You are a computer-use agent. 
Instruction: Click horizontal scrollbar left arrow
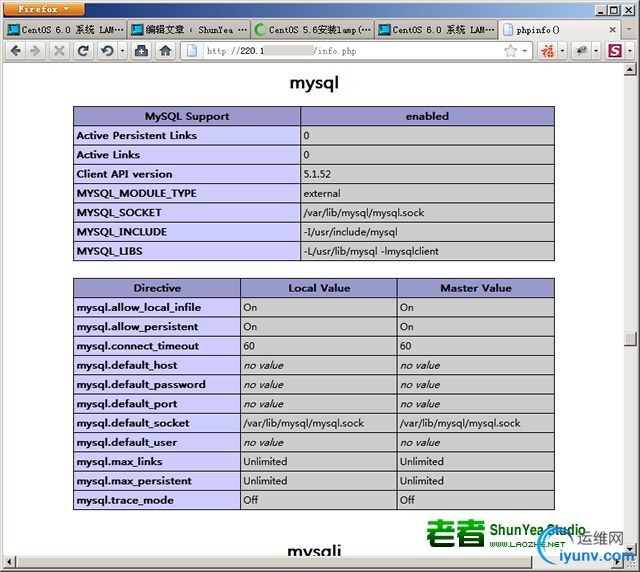10,562
